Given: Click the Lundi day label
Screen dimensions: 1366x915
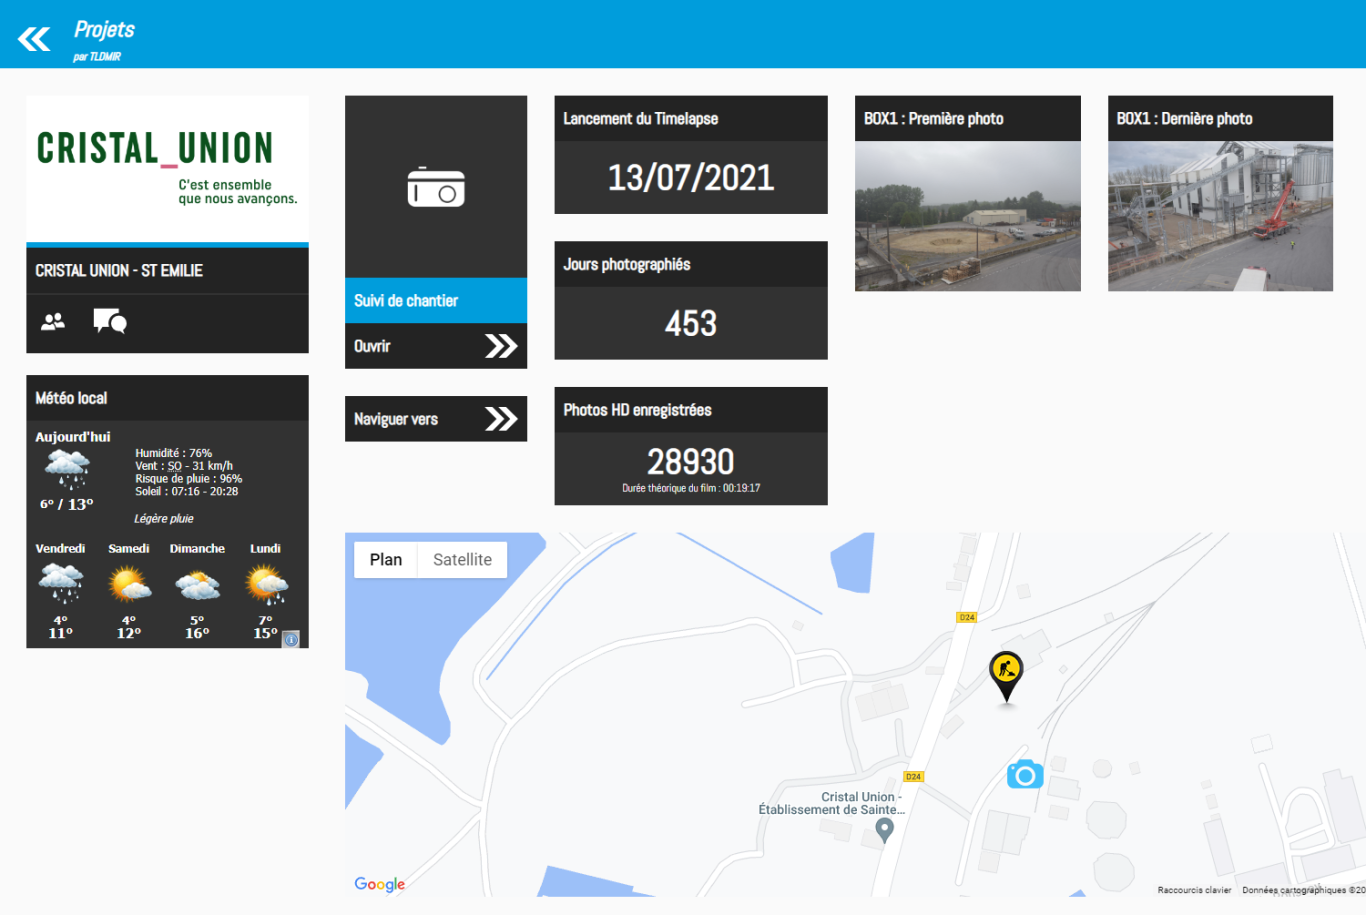Looking at the screenshot, I should point(265,549).
